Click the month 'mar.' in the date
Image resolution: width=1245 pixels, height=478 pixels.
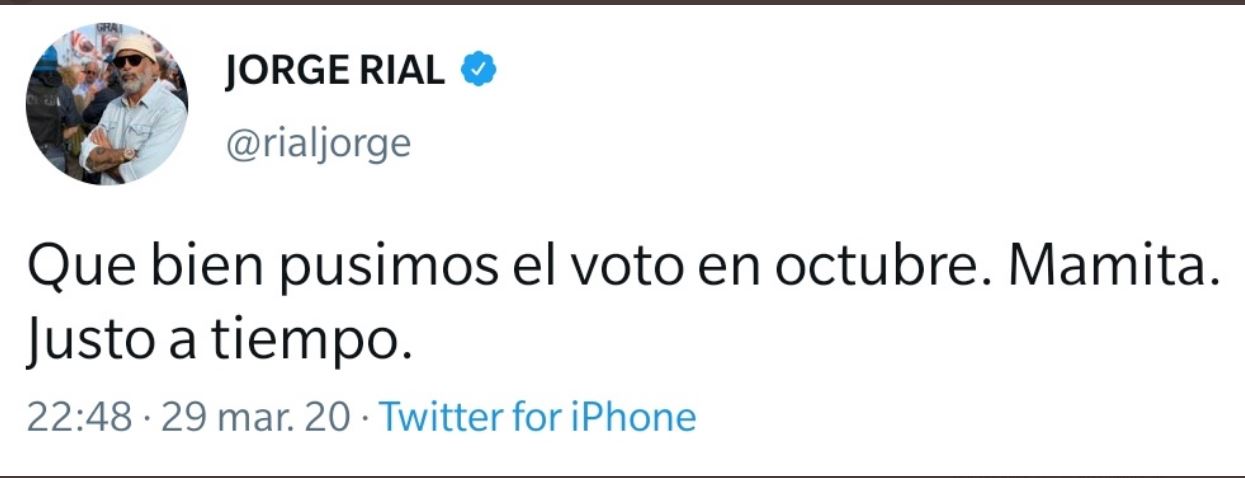point(265,416)
